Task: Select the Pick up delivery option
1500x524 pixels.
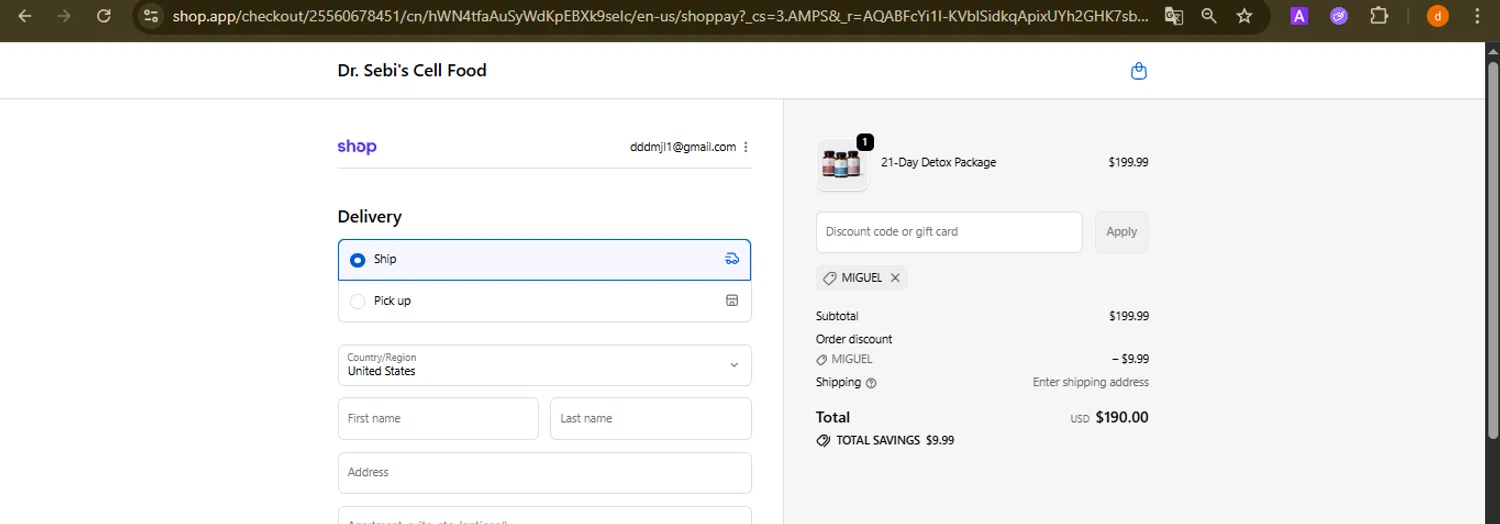Action: (544, 301)
